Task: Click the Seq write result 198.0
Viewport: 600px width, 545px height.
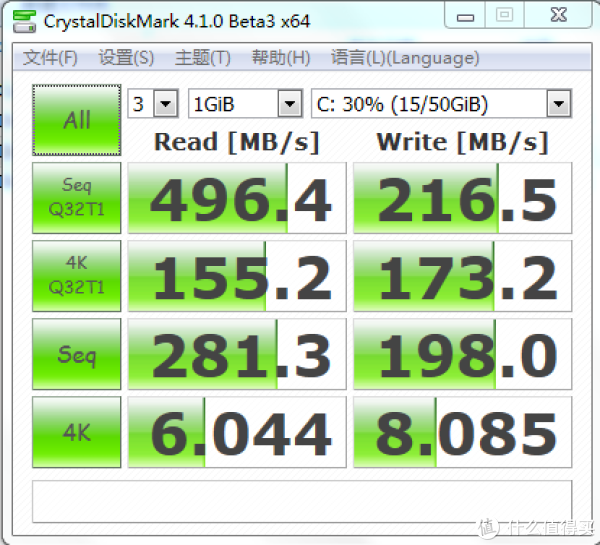Action: point(463,354)
